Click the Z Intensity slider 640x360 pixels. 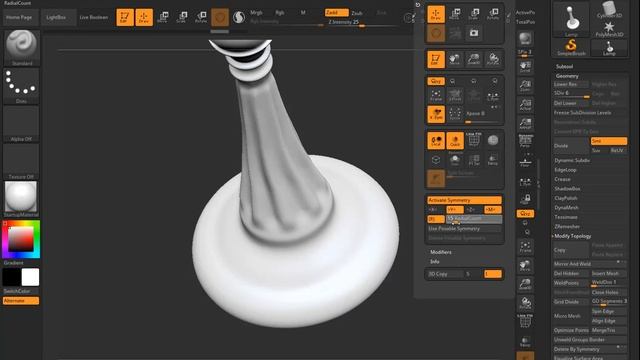pyautogui.click(x=361, y=22)
